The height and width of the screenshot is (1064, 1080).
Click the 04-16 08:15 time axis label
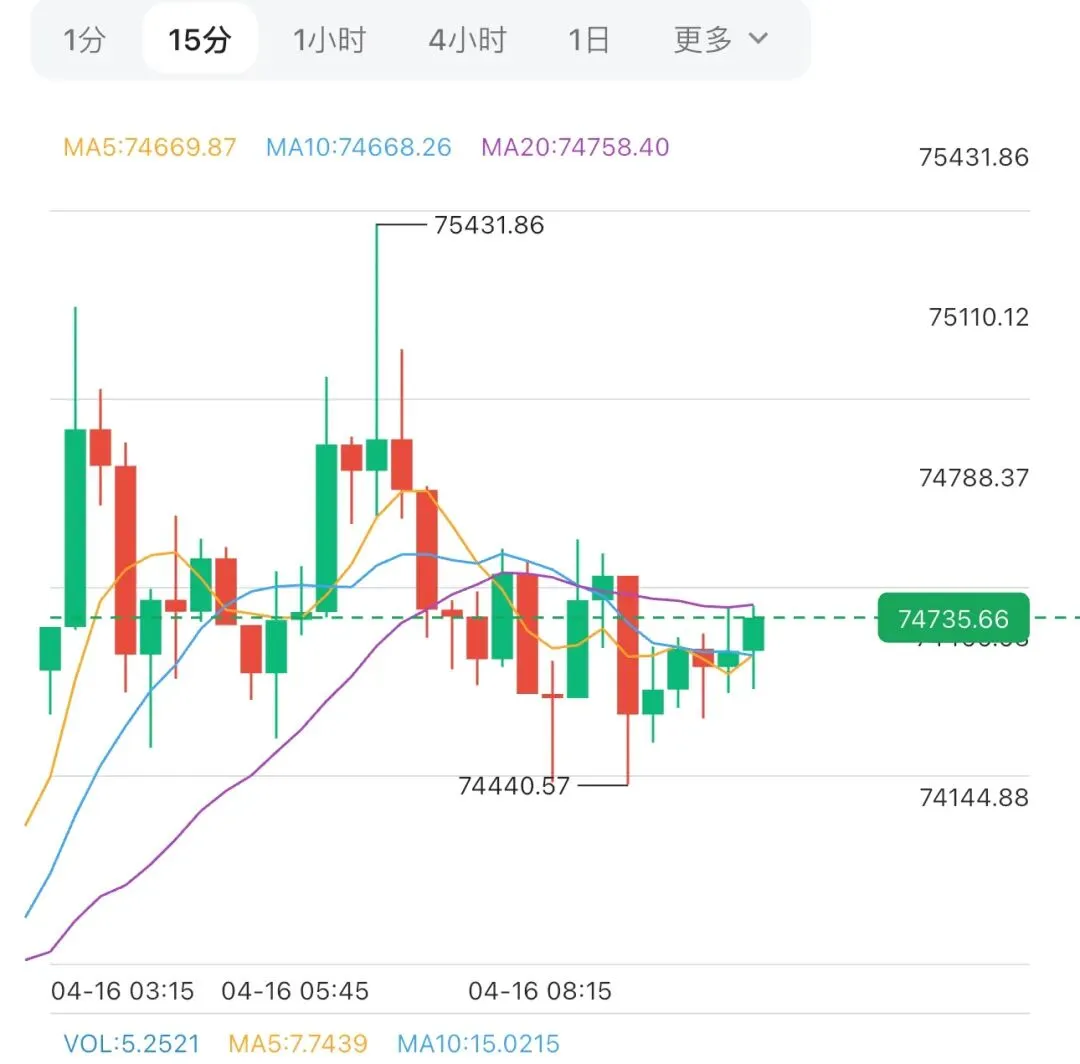point(540,991)
